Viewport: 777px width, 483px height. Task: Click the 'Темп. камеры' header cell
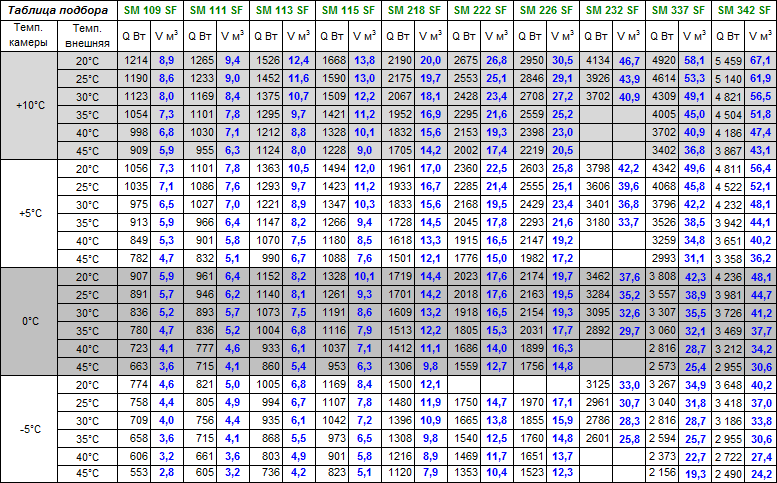[x=30, y=37]
